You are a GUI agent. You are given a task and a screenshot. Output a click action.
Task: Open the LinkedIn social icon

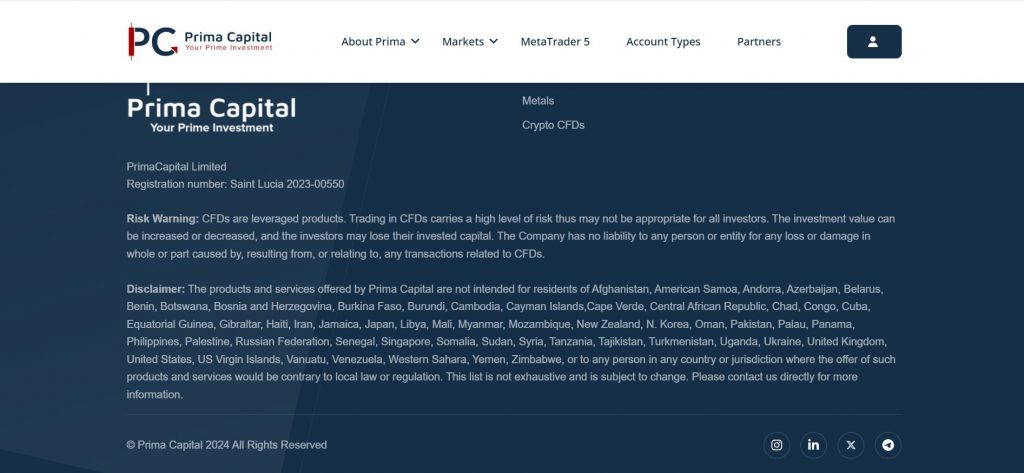coord(813,445)
